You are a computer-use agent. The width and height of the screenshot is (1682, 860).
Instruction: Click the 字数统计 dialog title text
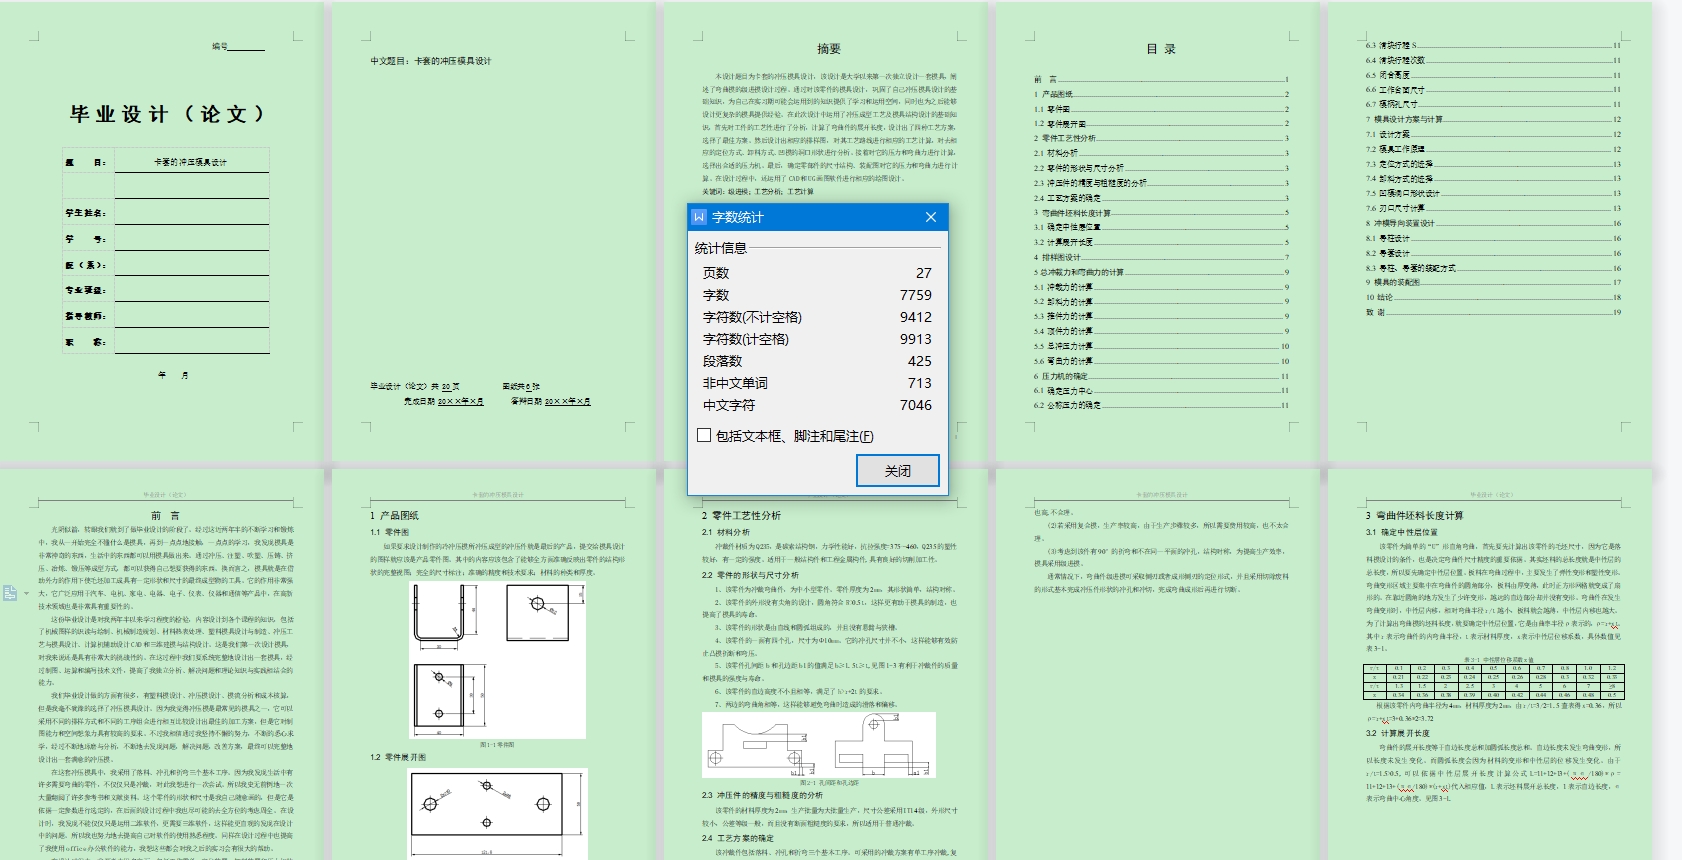click(737, 217)
